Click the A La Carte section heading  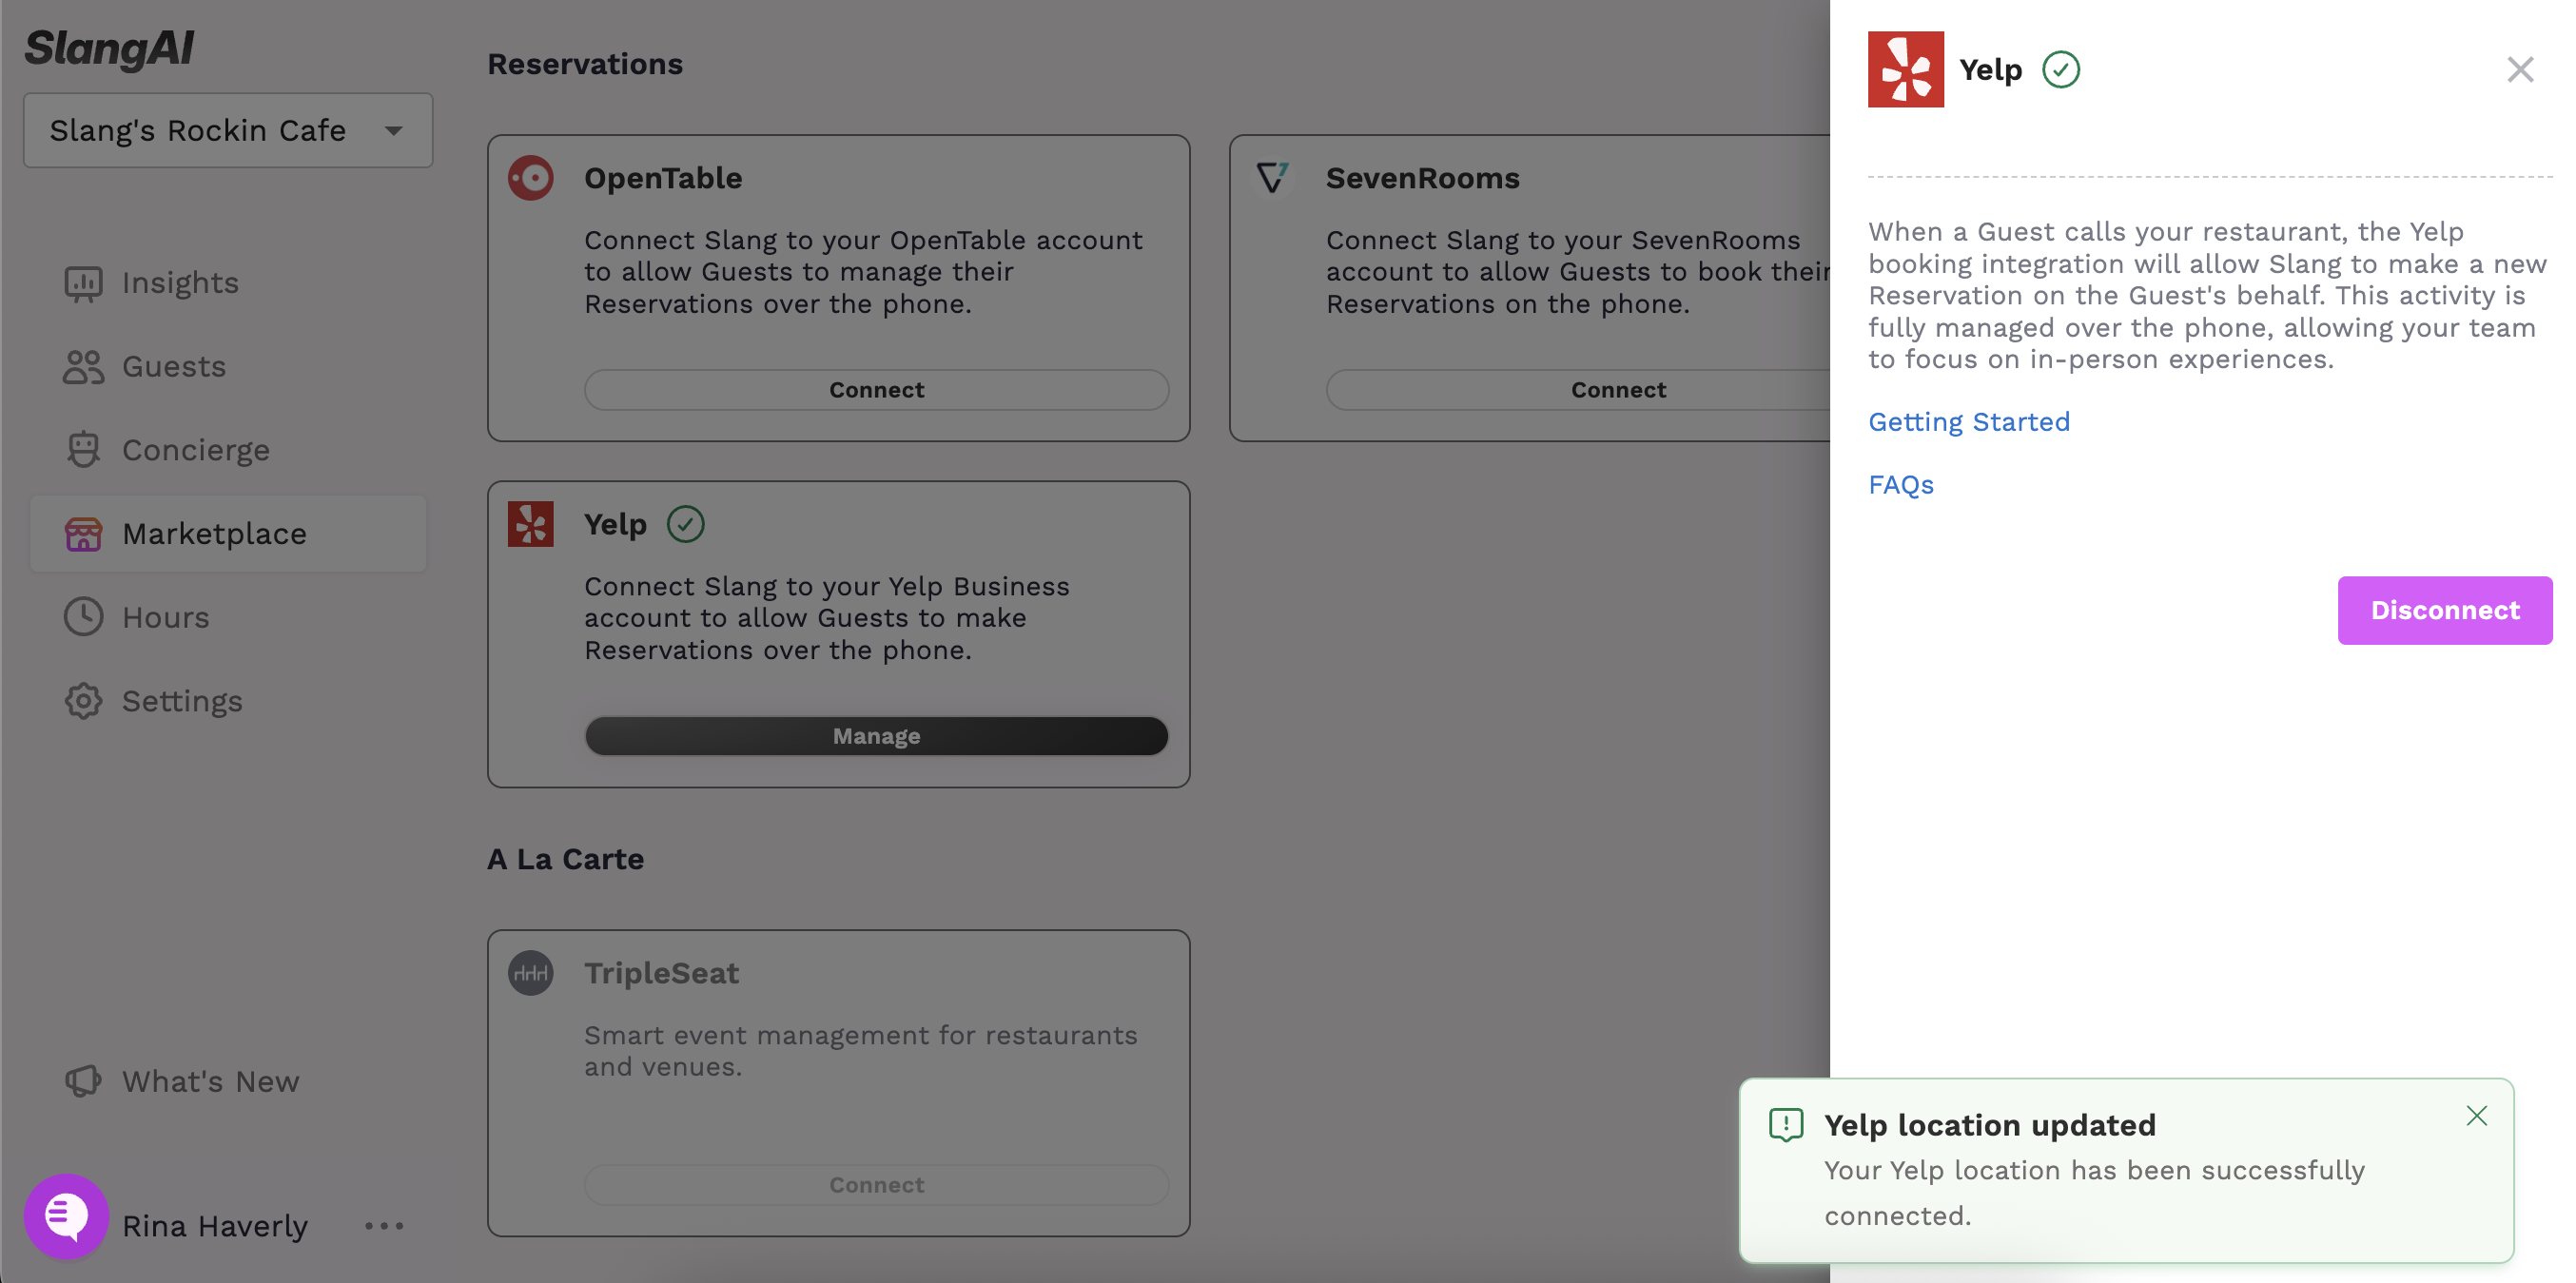(565, 859)
